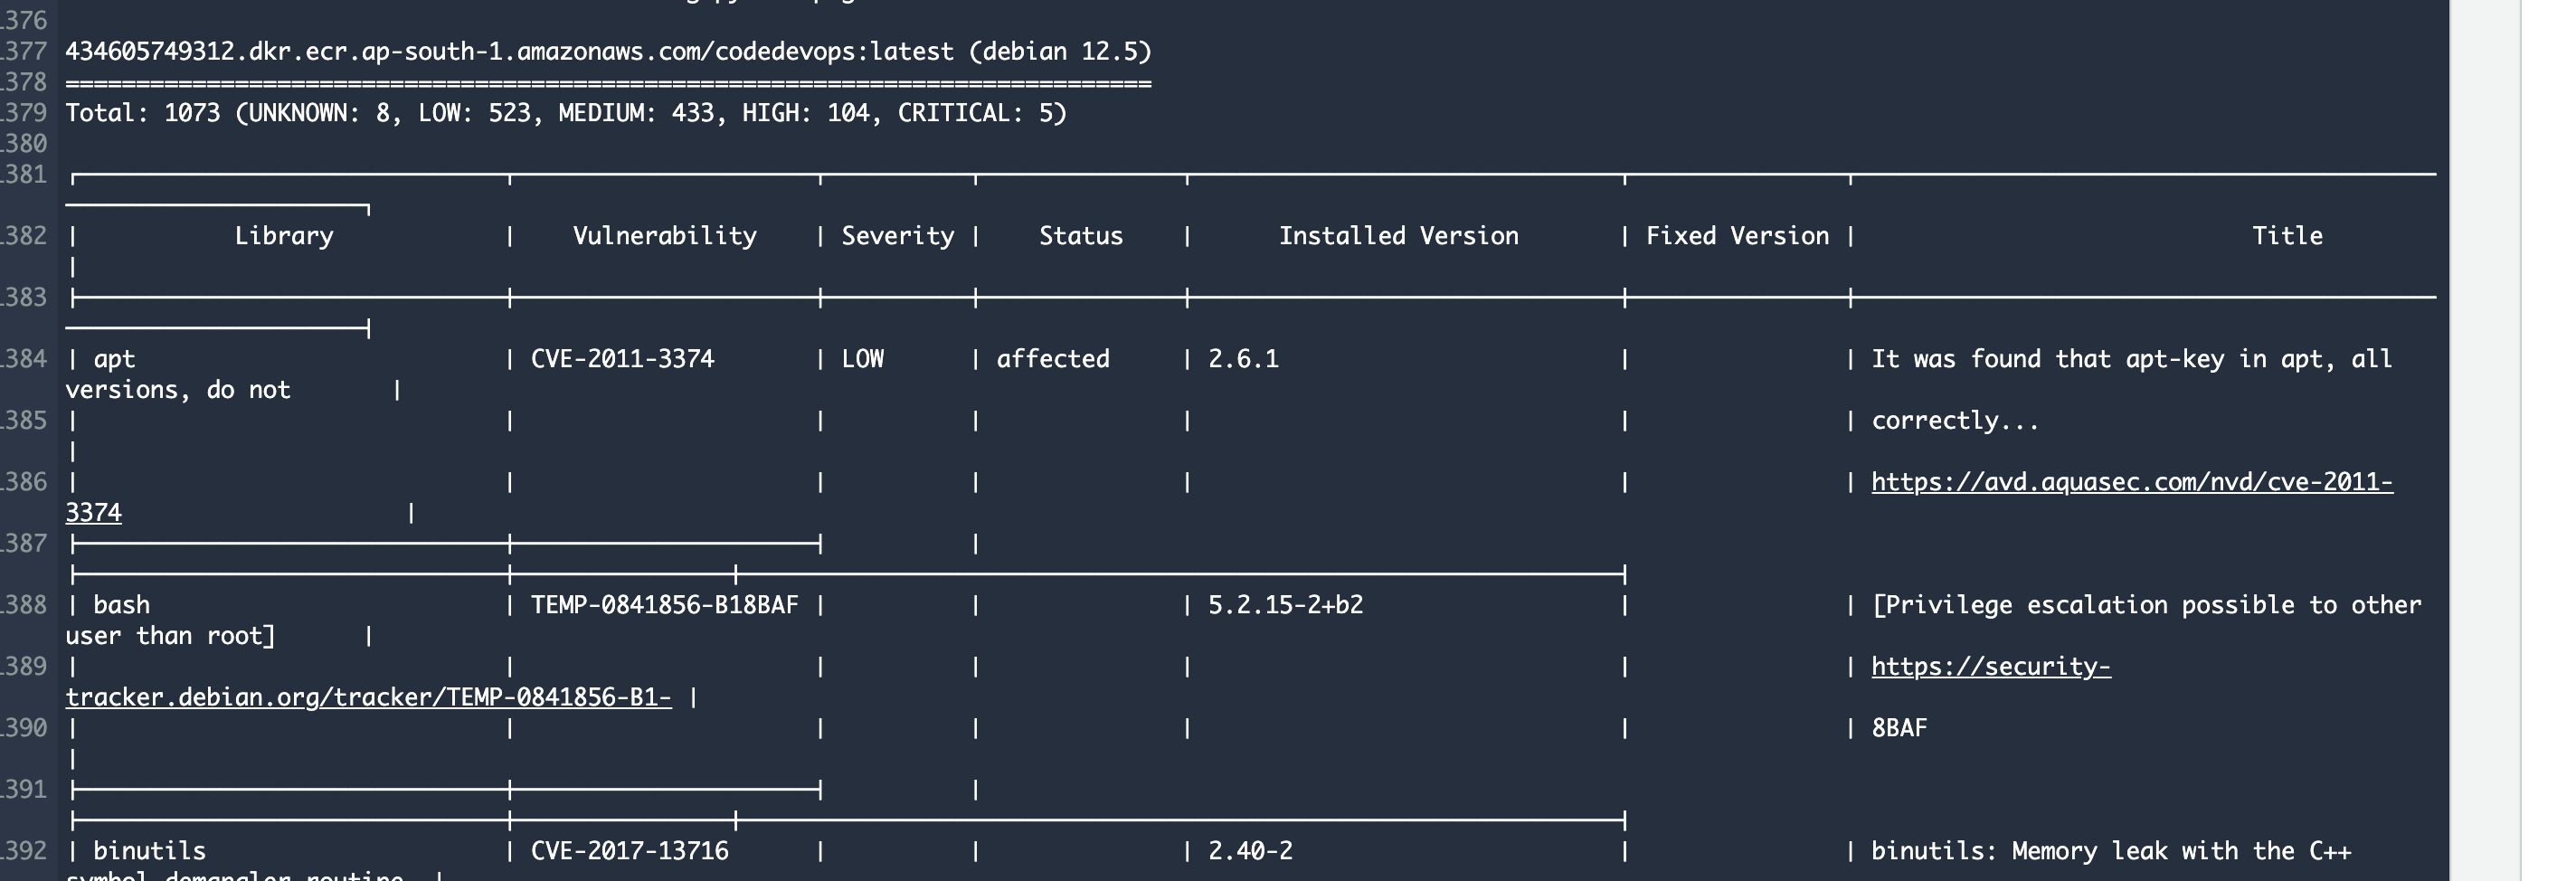This screenshot has height=881, width=2576.
Task: Click the binutils Memory leak title text
Action: (x=2111, y=851)
